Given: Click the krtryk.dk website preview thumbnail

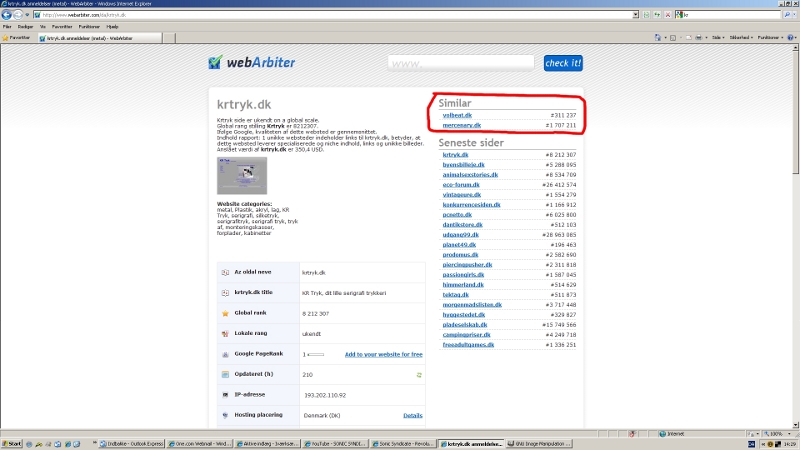Looking at the screenshot, I should click(242, 176).
